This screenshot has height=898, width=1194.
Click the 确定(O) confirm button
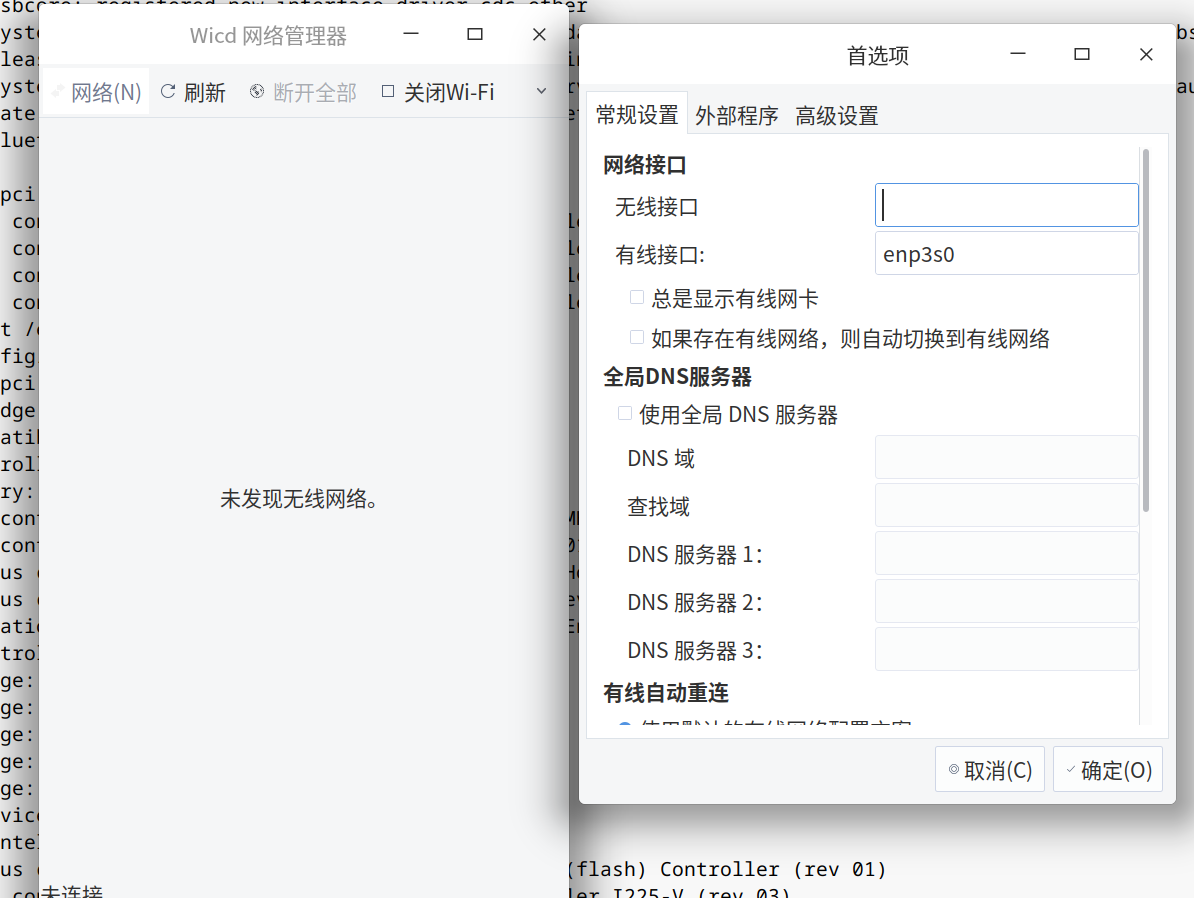(x=1108, y=769)
